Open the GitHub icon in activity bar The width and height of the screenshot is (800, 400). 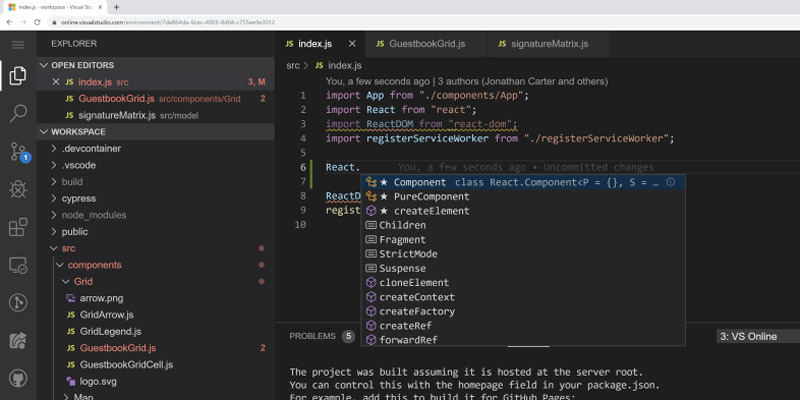tap(18, 378)
